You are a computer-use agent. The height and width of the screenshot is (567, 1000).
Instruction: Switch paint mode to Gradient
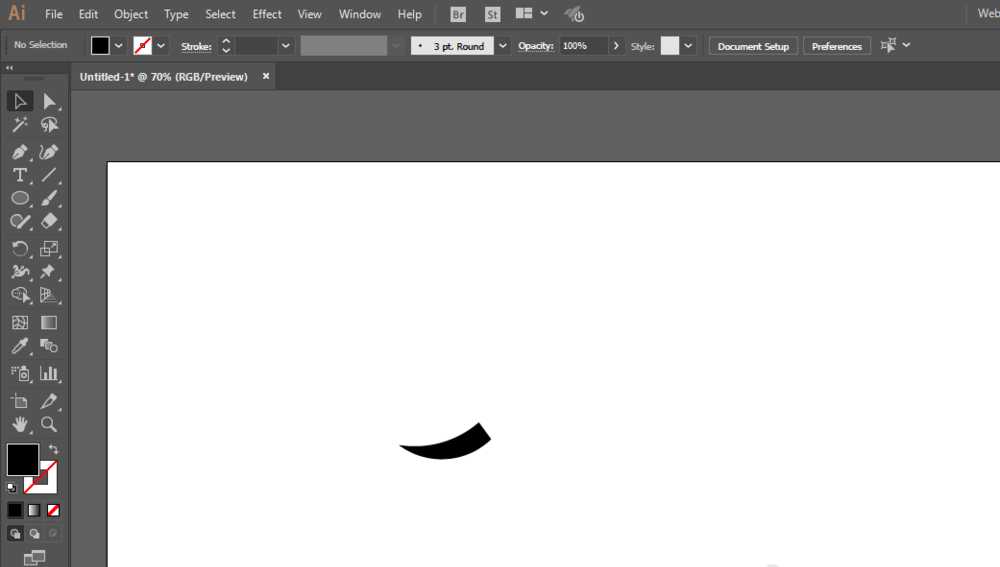pyautogui.click(x=34, y=510)
